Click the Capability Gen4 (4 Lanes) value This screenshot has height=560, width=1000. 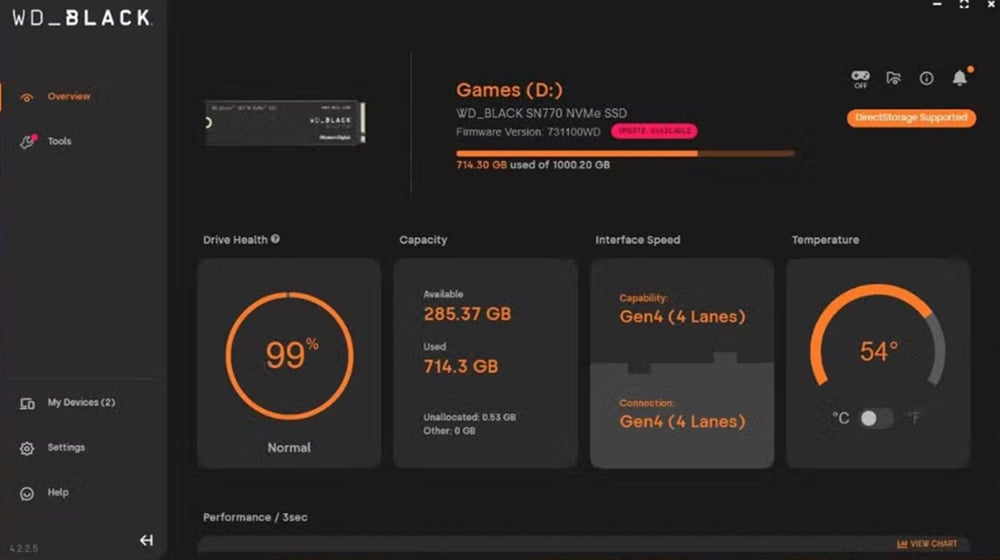(682, 317)
